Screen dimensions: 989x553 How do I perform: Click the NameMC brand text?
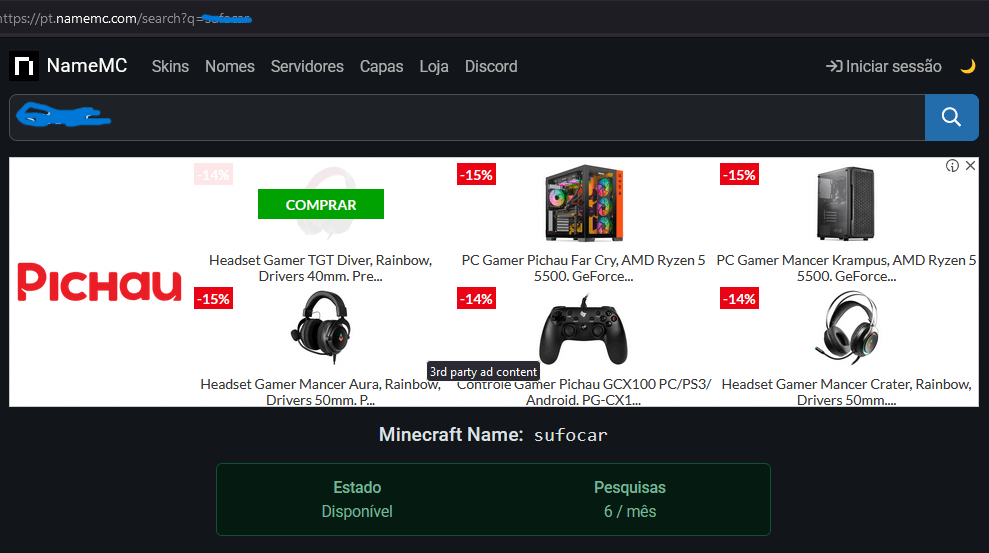pyautogui.click(x=87, y=66)
